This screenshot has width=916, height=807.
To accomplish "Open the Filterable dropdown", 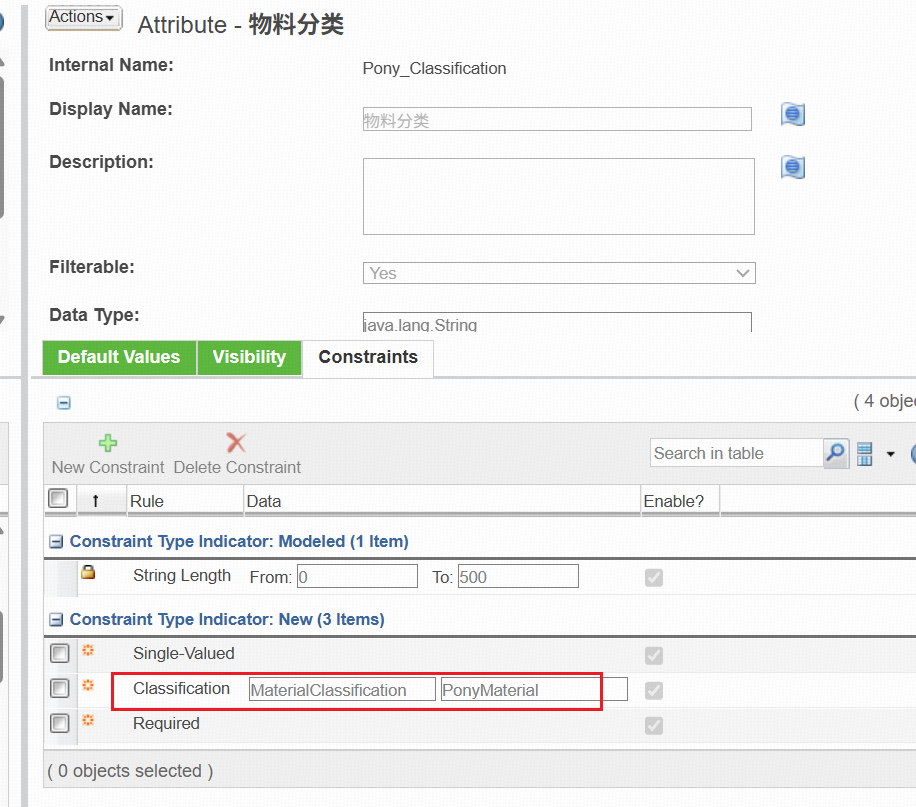I will (x=743, y=272).
